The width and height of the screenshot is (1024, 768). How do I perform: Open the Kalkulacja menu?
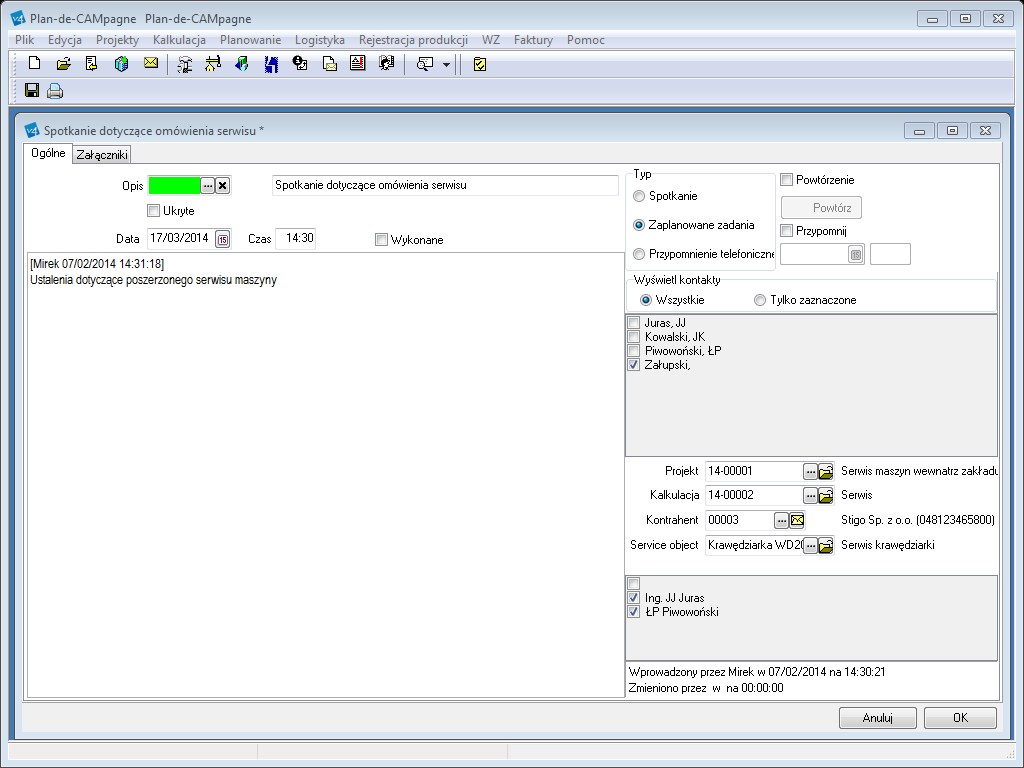click(180, 40)
